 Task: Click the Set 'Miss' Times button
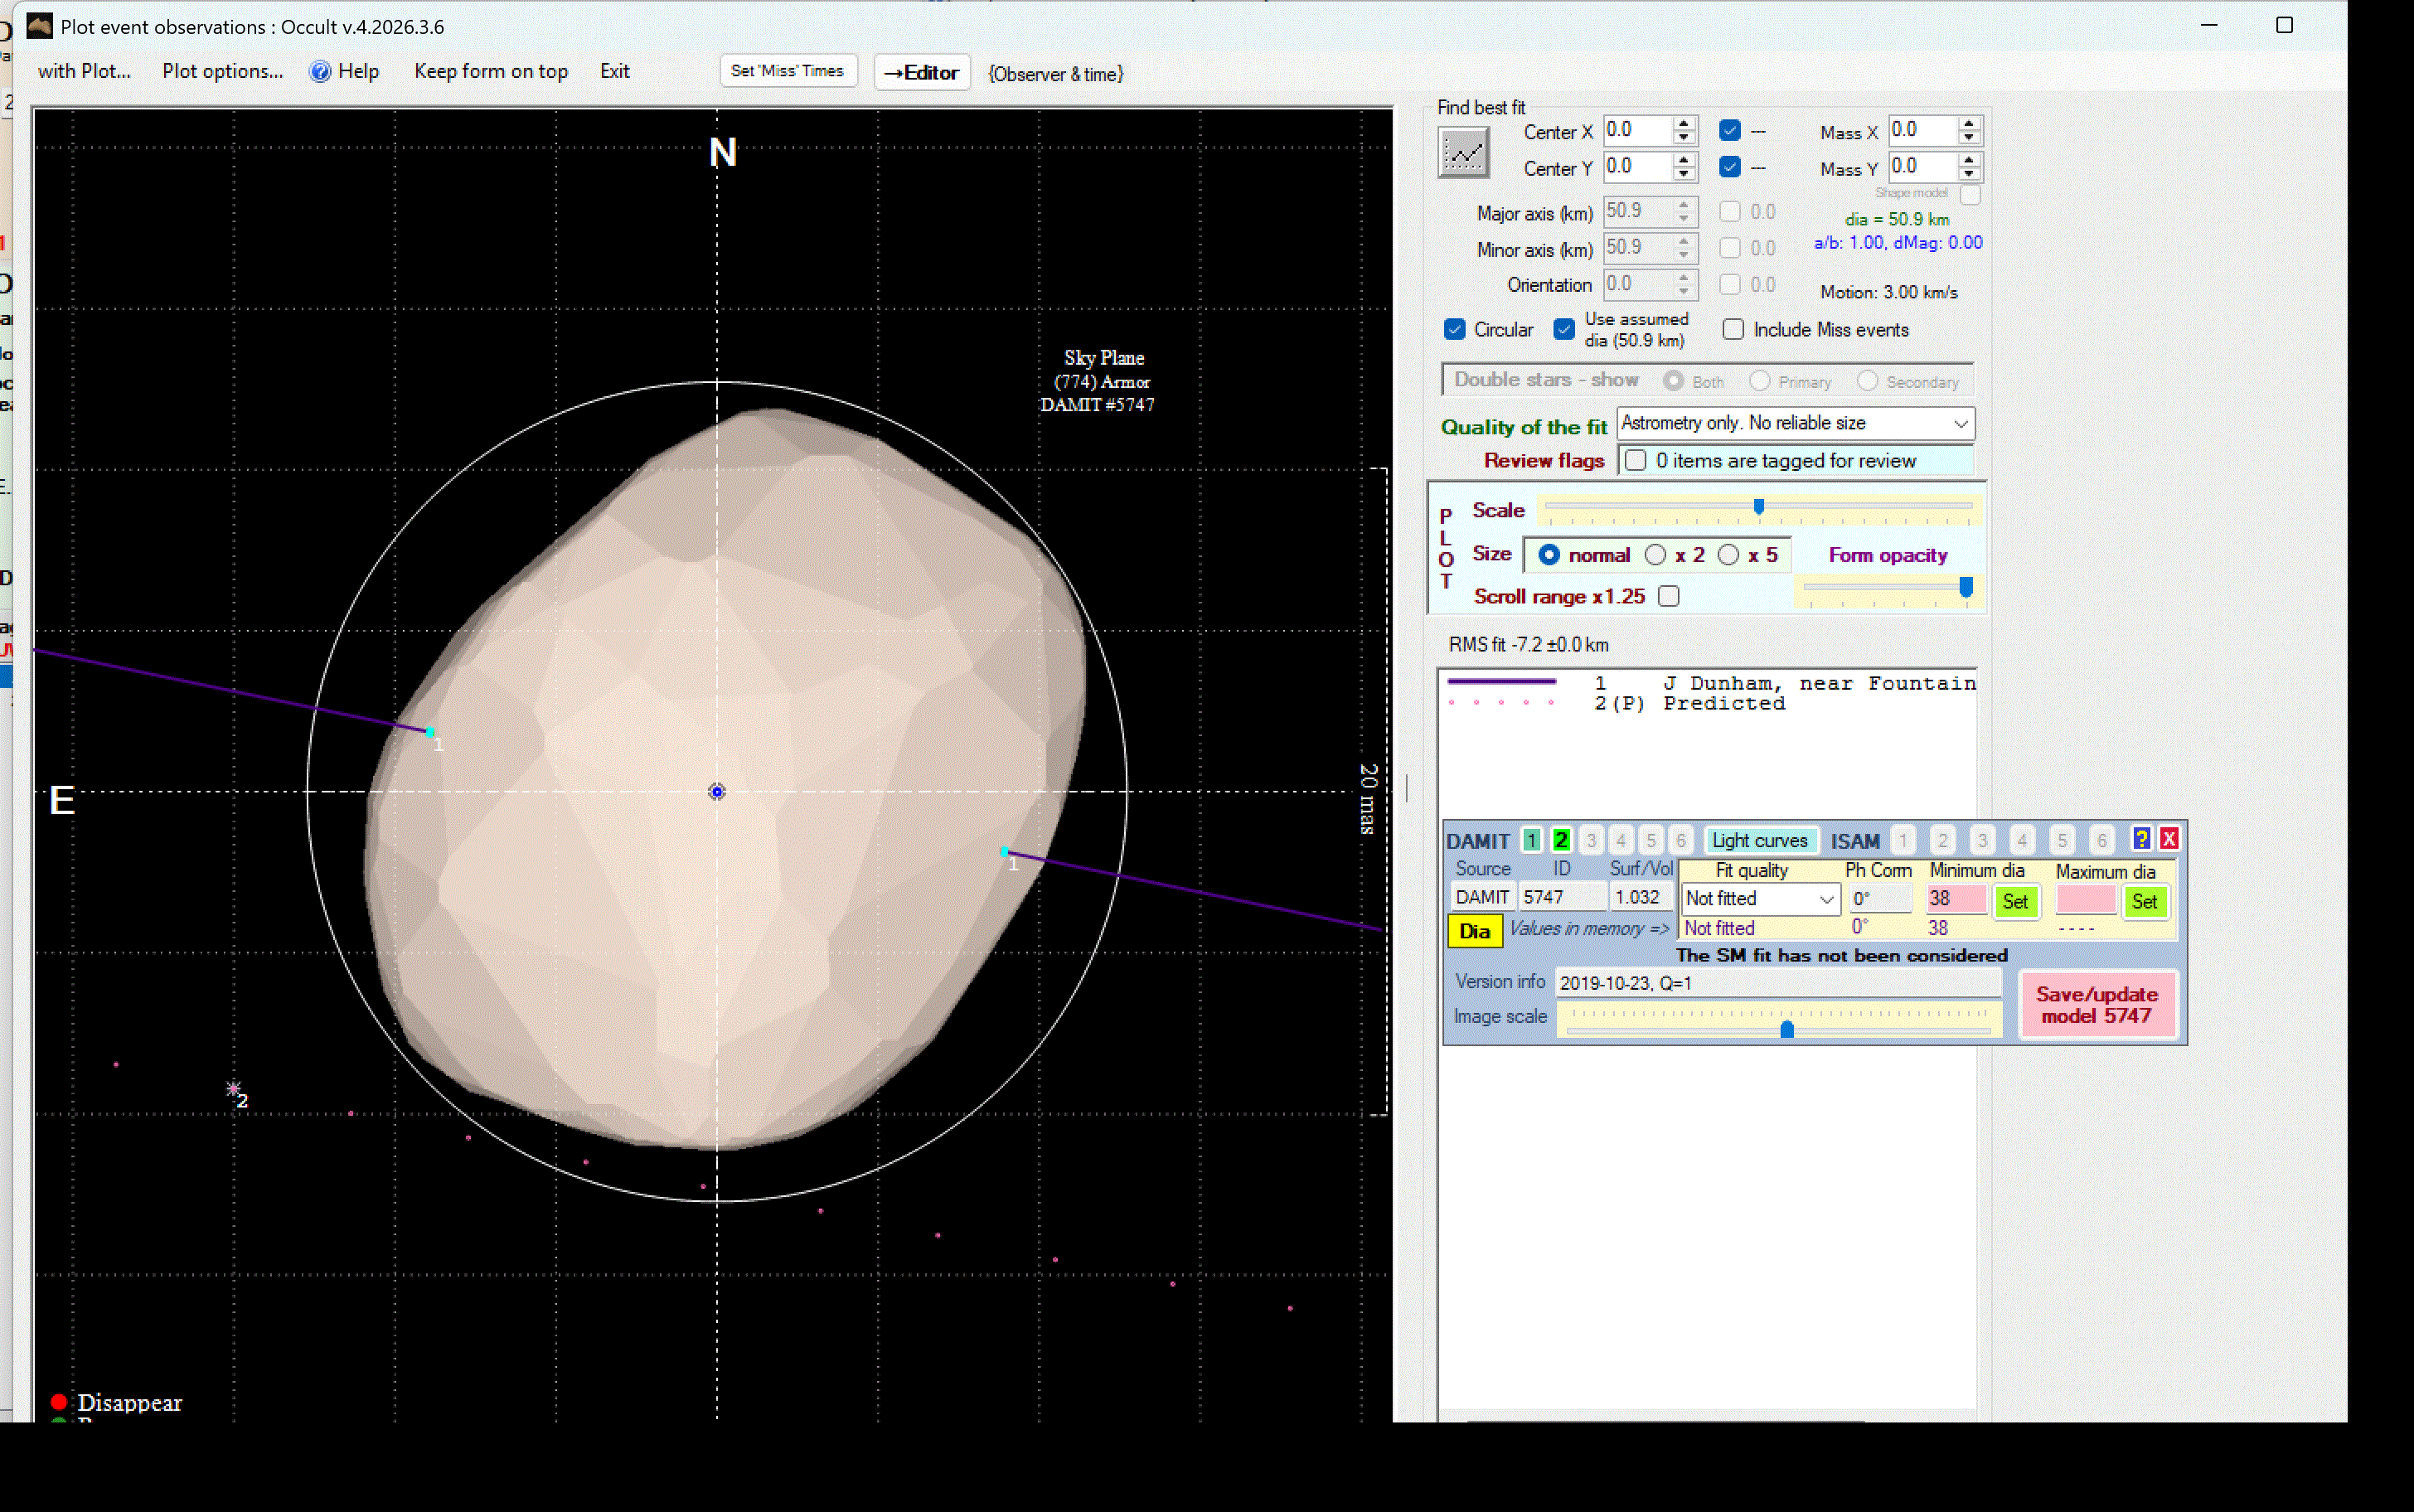(787, 71)
